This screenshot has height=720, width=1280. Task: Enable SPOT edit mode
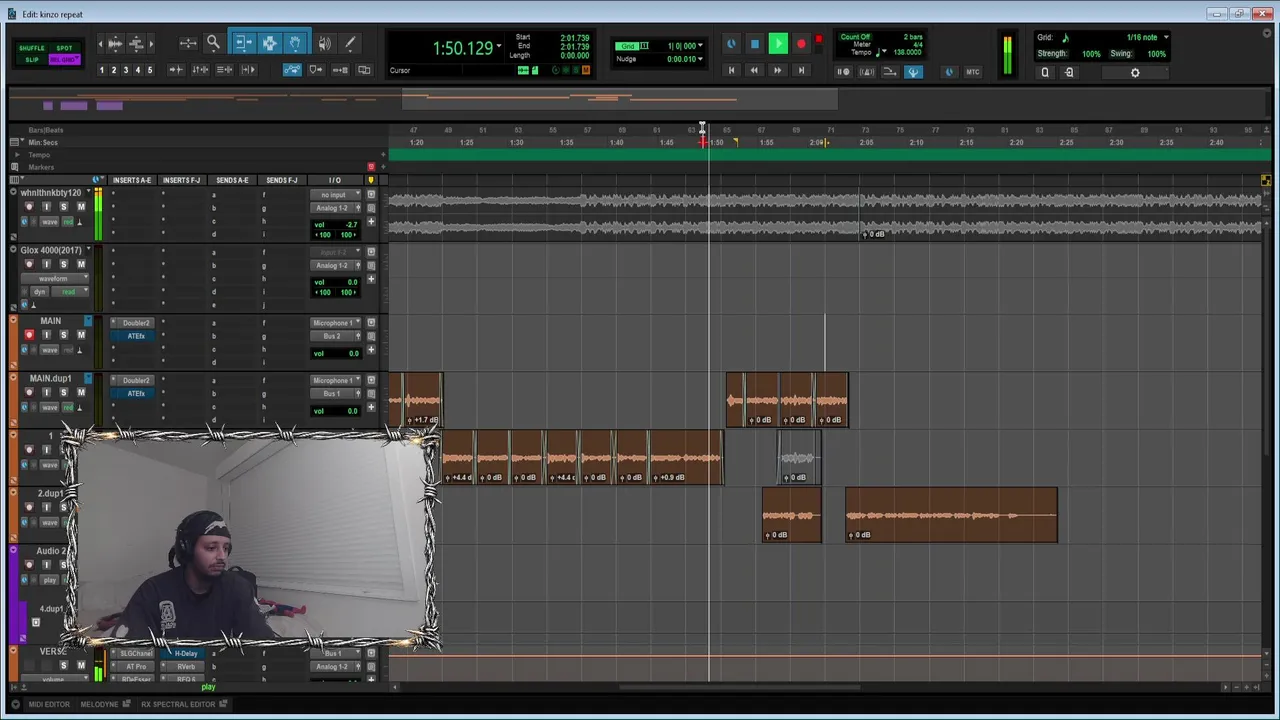click(x=64, y=48)
